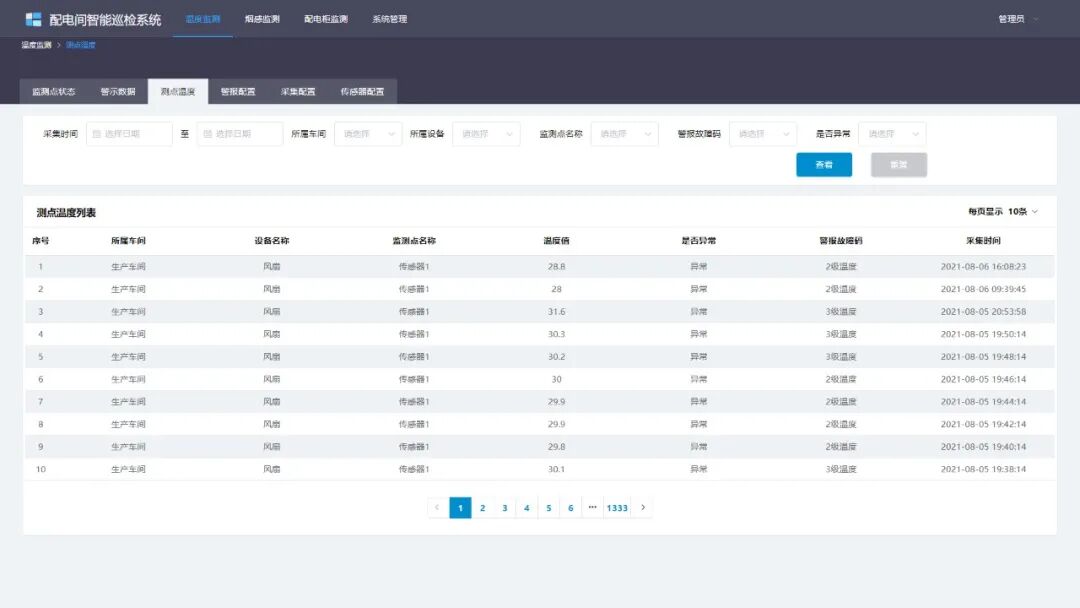Image resolution: width=1080 pixels, height=608 pixels.
Task: Open the 系统管理 top menu
Action: [x=390, y=19]
